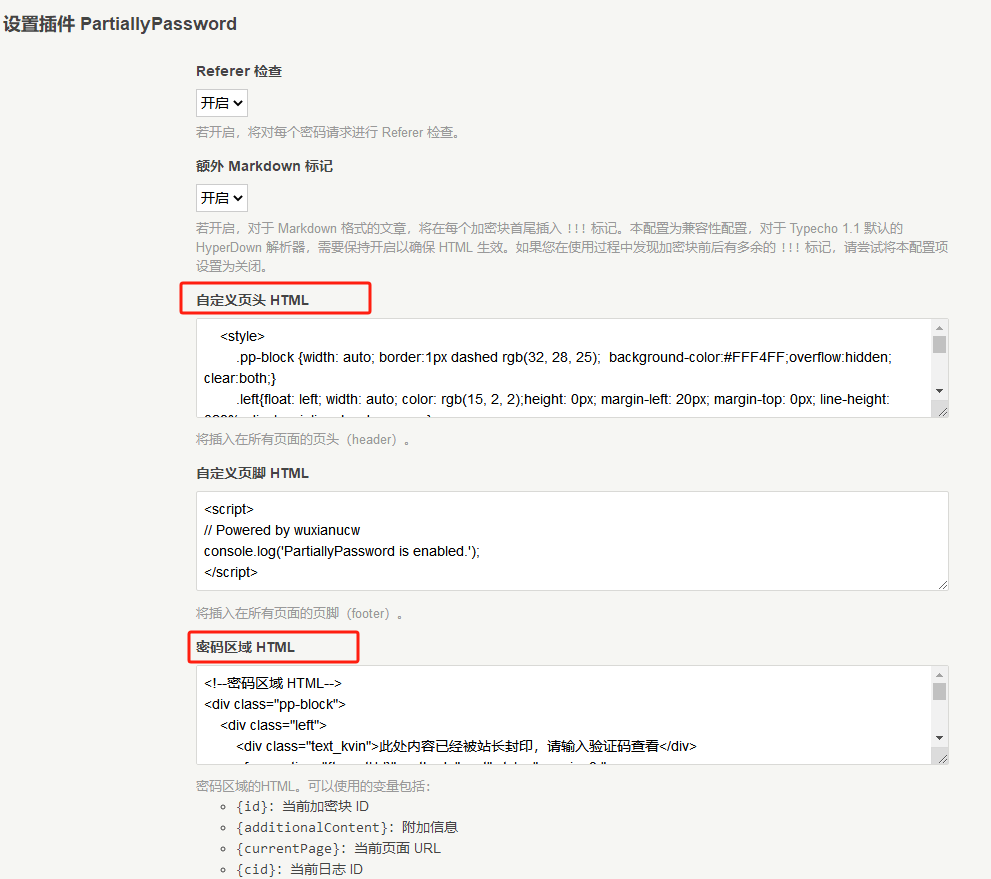Click the resize handle of 自定义页头 HTML textarea

[x=940, y=410]
